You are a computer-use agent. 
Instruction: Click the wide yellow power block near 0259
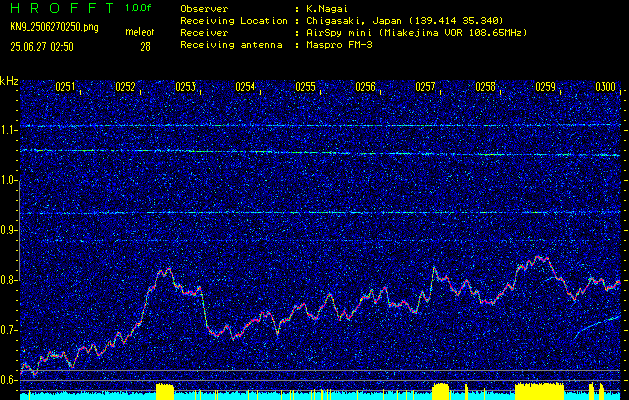(x=539, y=392)
